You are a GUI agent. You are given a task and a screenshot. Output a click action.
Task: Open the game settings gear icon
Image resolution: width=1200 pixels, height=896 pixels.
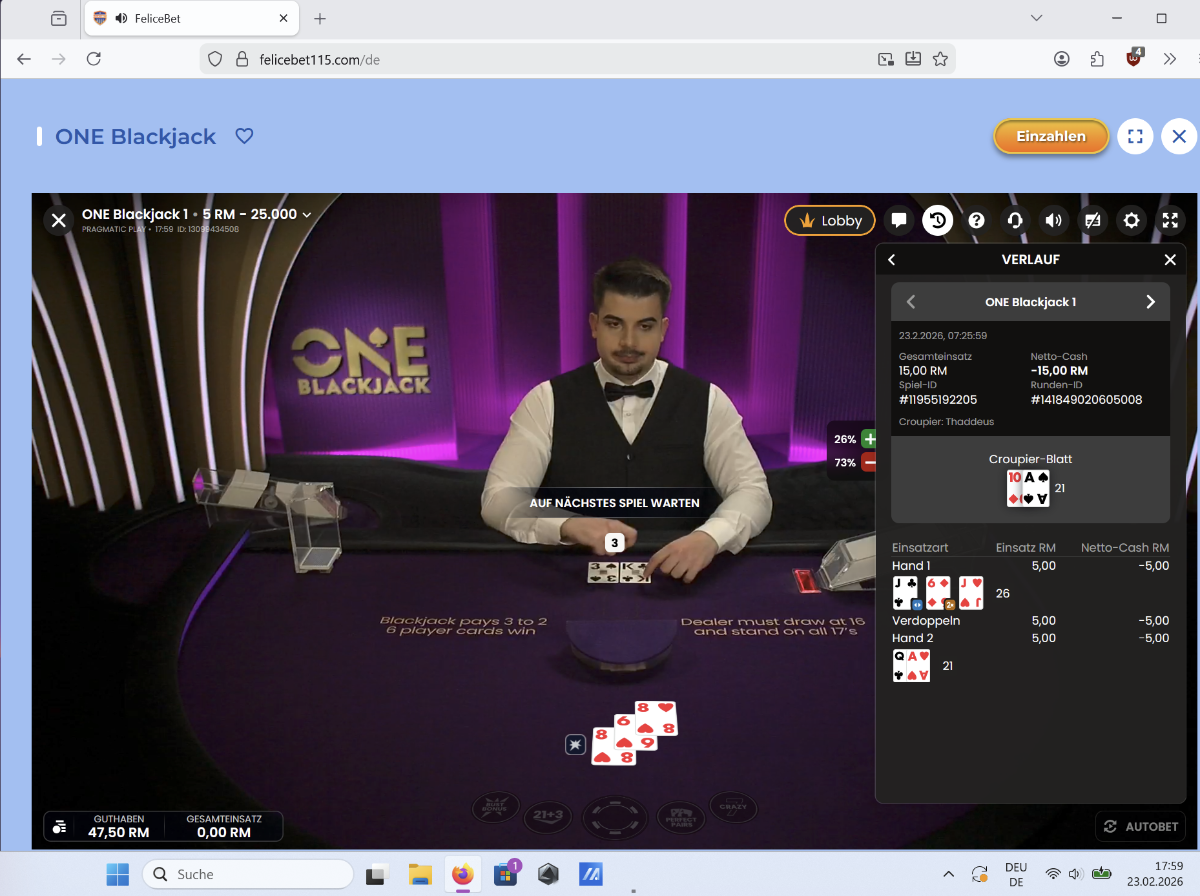(1131, 220)
